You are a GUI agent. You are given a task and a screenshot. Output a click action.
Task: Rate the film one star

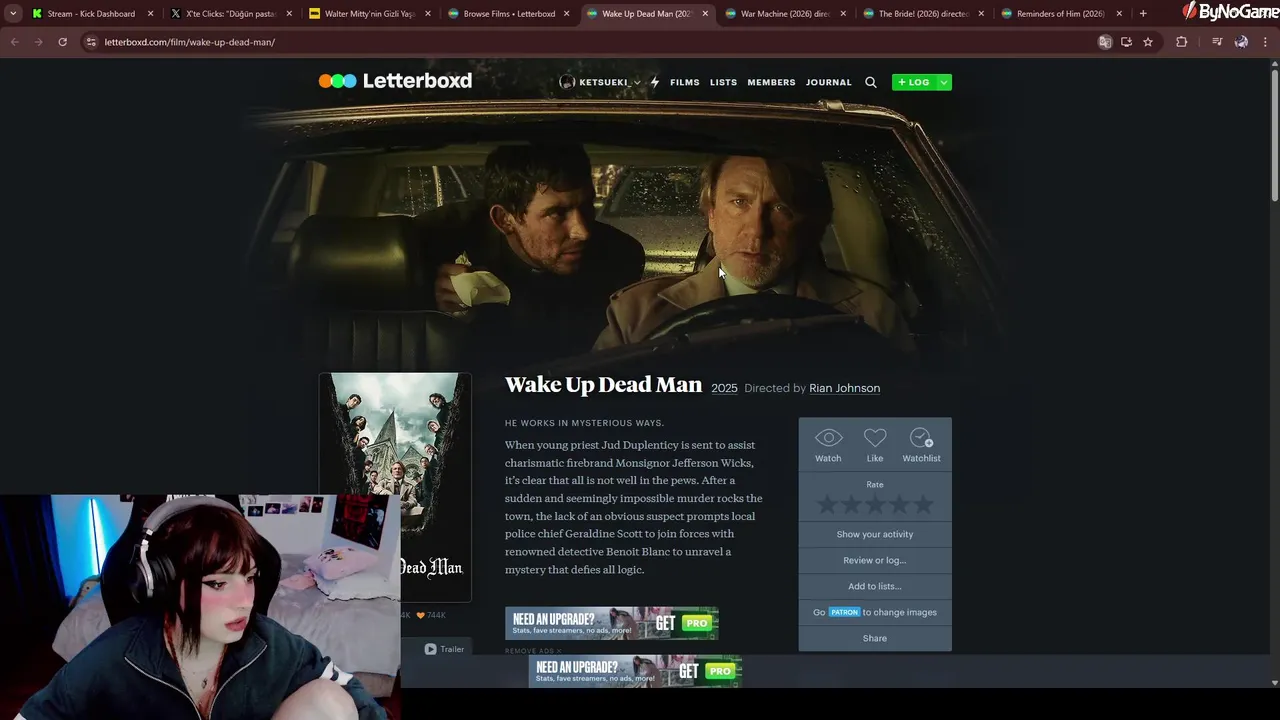828,505
